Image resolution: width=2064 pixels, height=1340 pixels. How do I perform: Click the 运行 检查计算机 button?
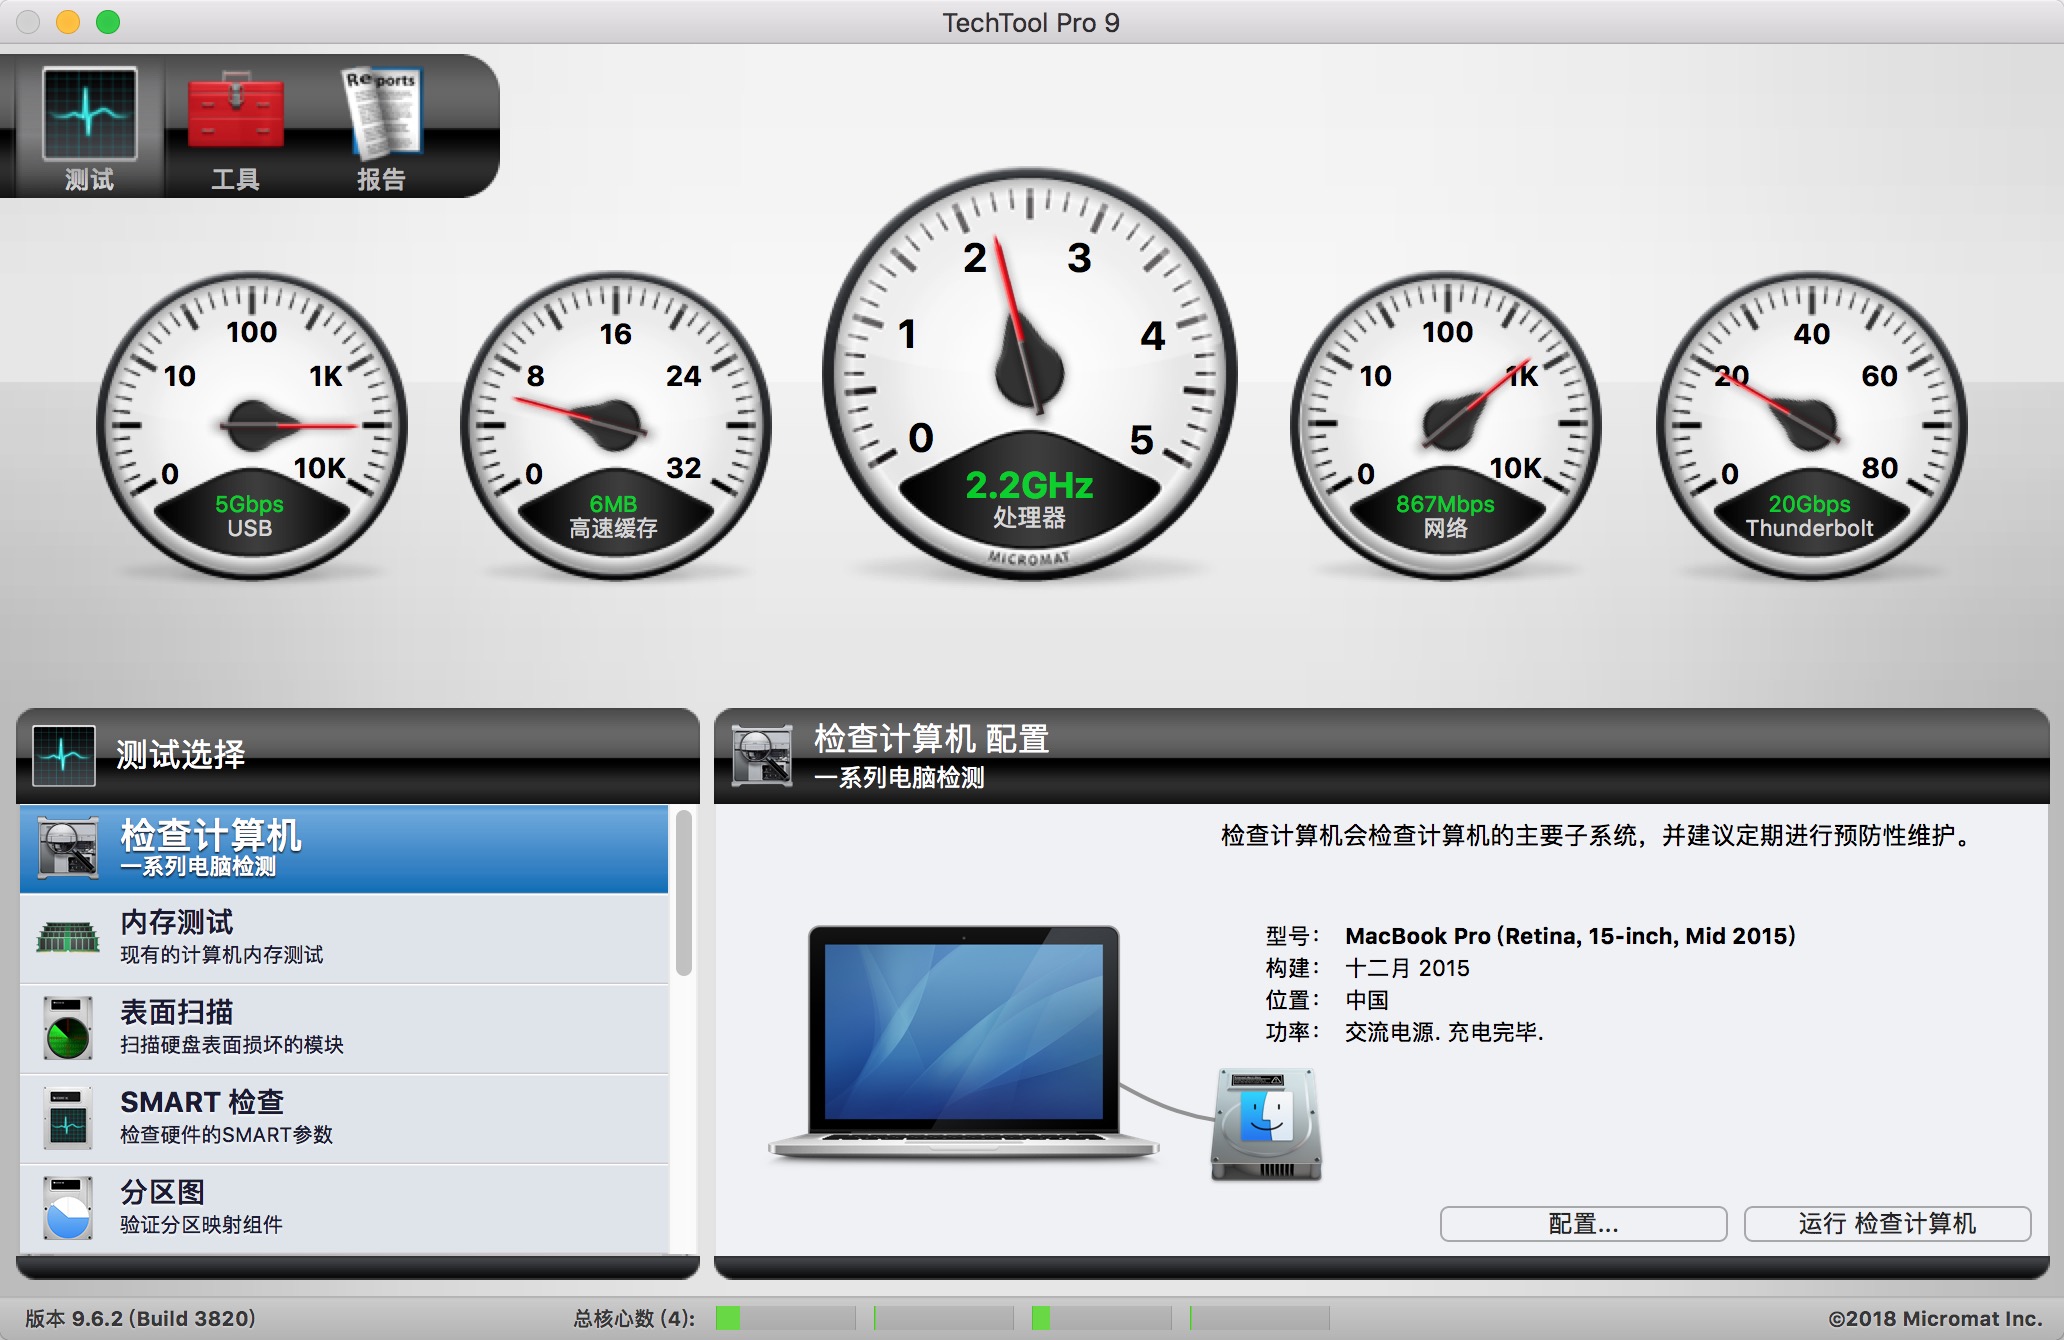(x=1887, y=1224)
